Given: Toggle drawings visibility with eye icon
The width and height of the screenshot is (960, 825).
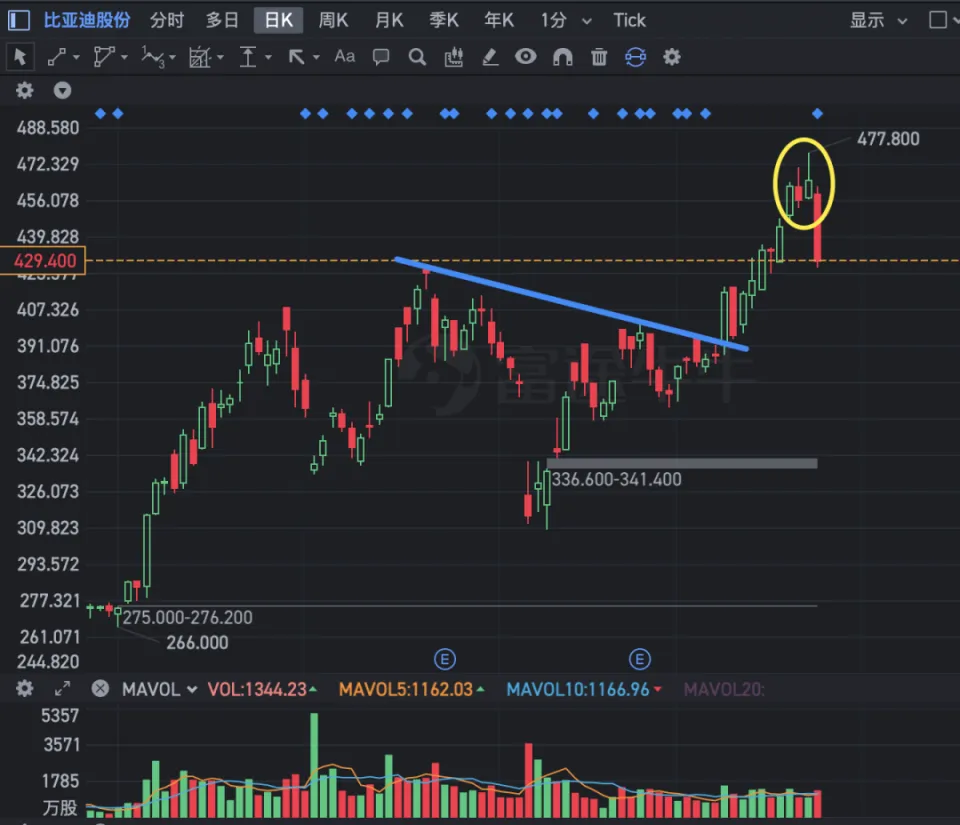Looking at the screenshot, I should [x=525, y=57].
